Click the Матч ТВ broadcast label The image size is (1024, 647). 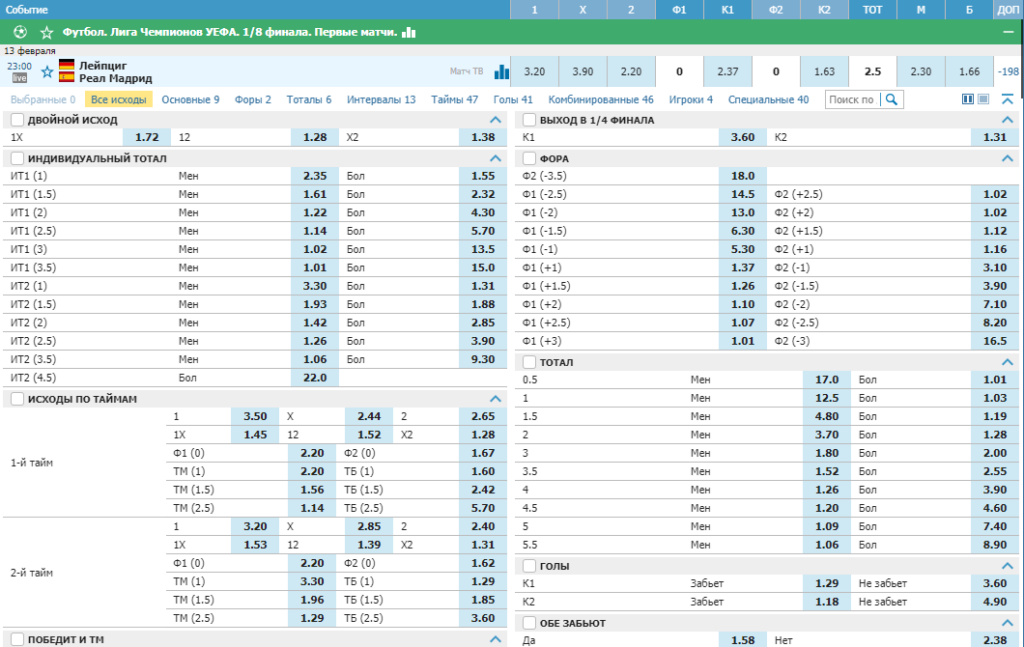tap(466, 72)
